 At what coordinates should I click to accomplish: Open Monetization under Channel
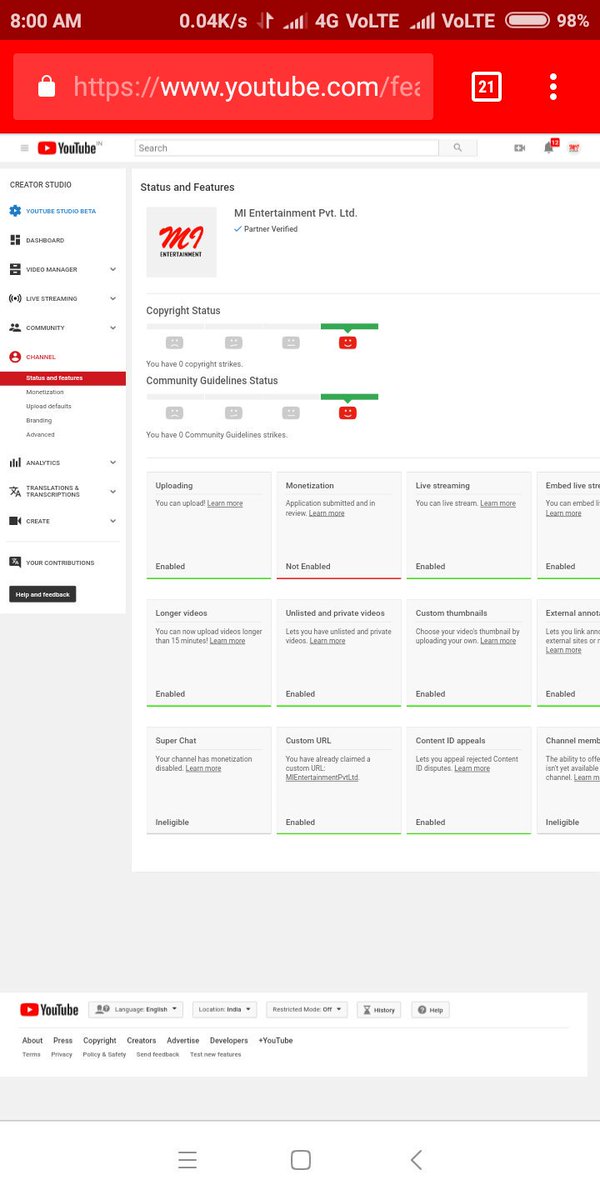(x=45, y=392)
